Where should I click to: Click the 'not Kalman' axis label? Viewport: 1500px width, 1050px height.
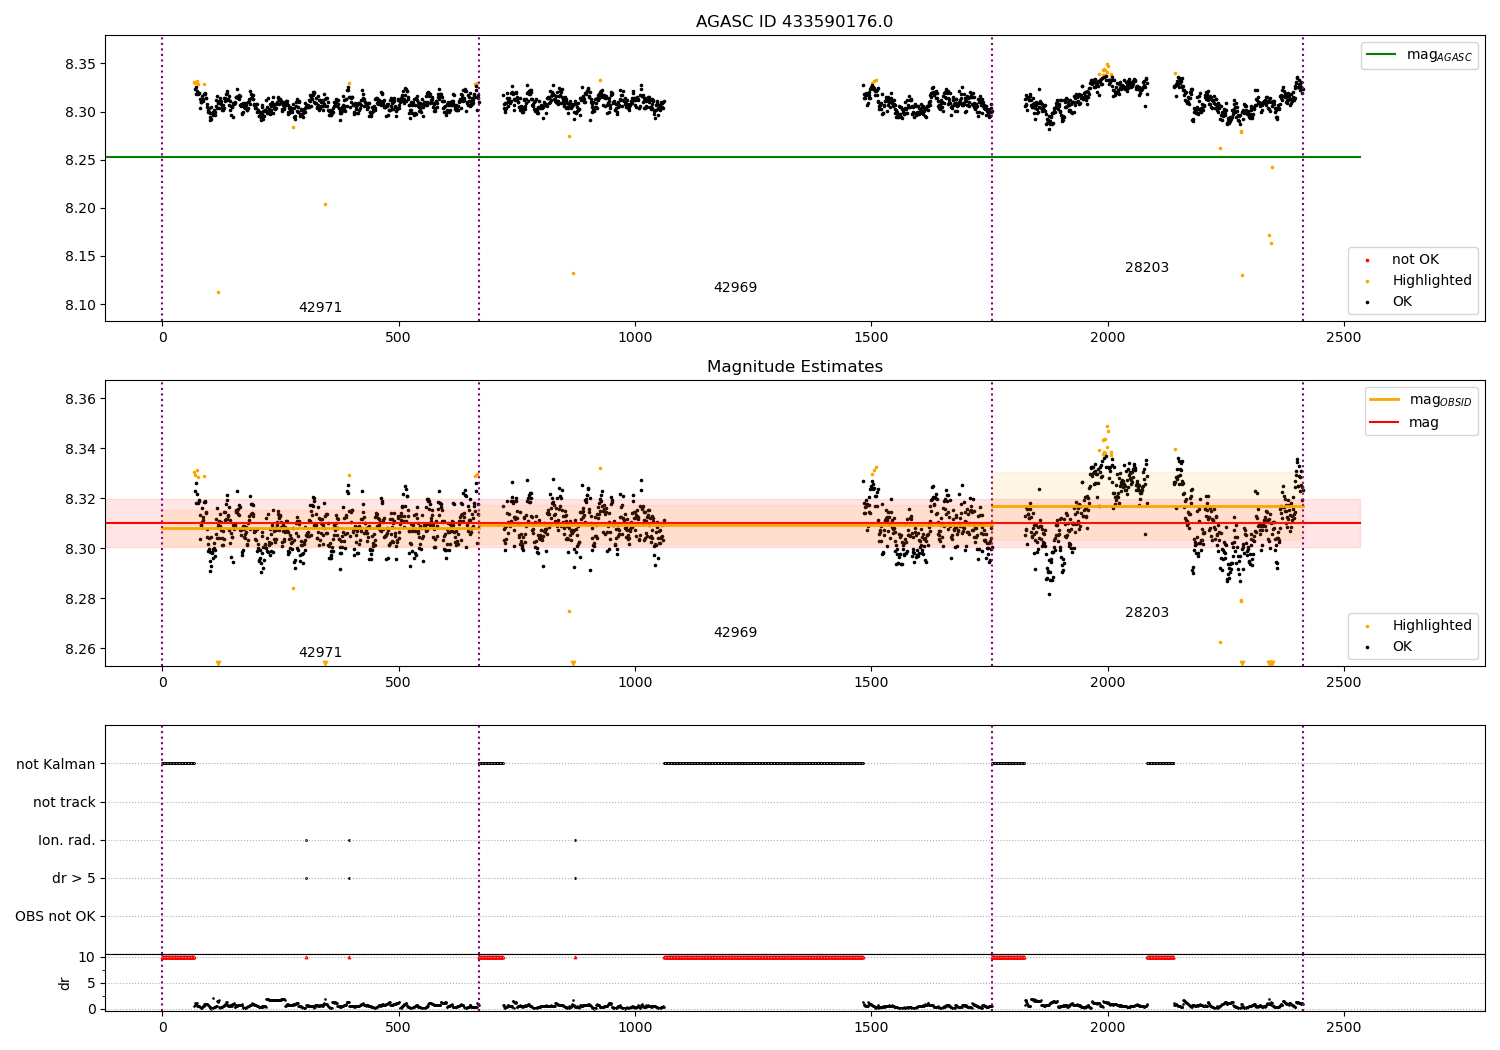point(56,764)
